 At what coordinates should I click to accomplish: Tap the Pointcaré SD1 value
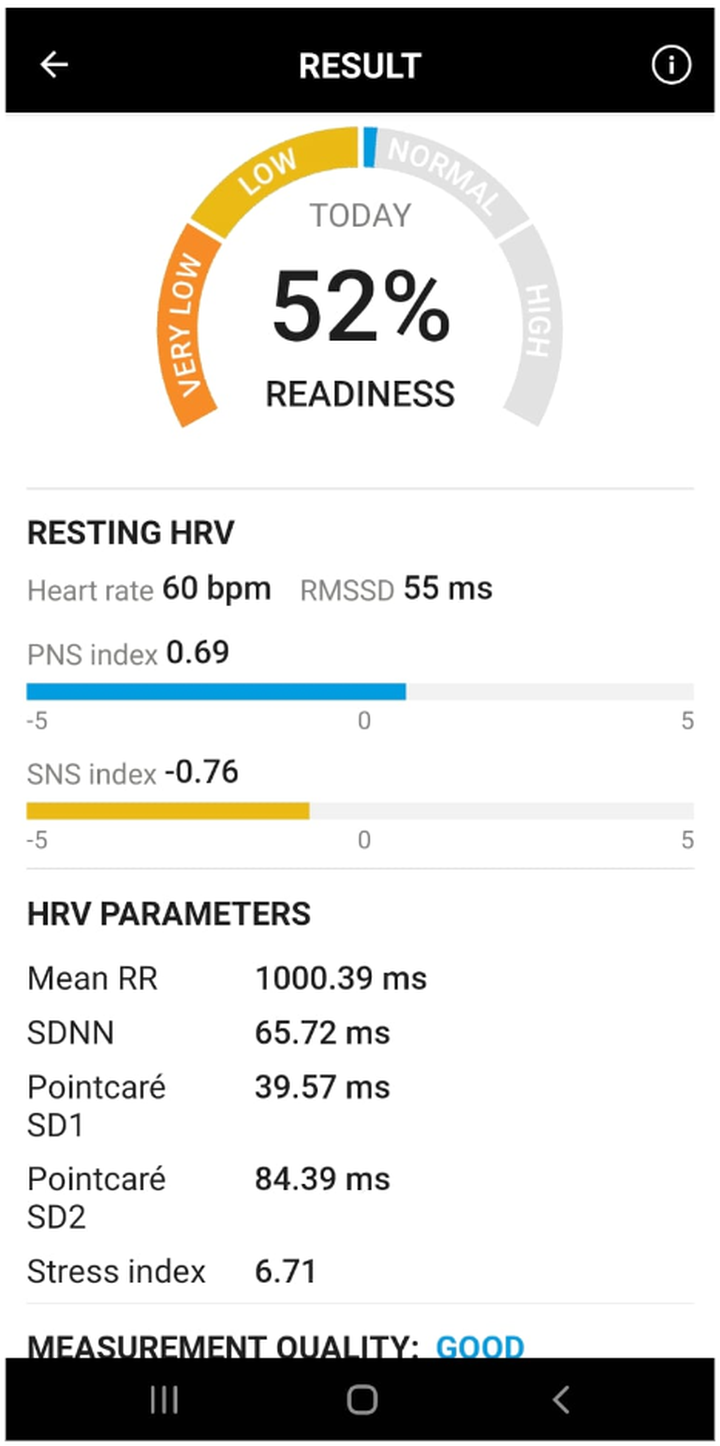[x=322, y=1087]
